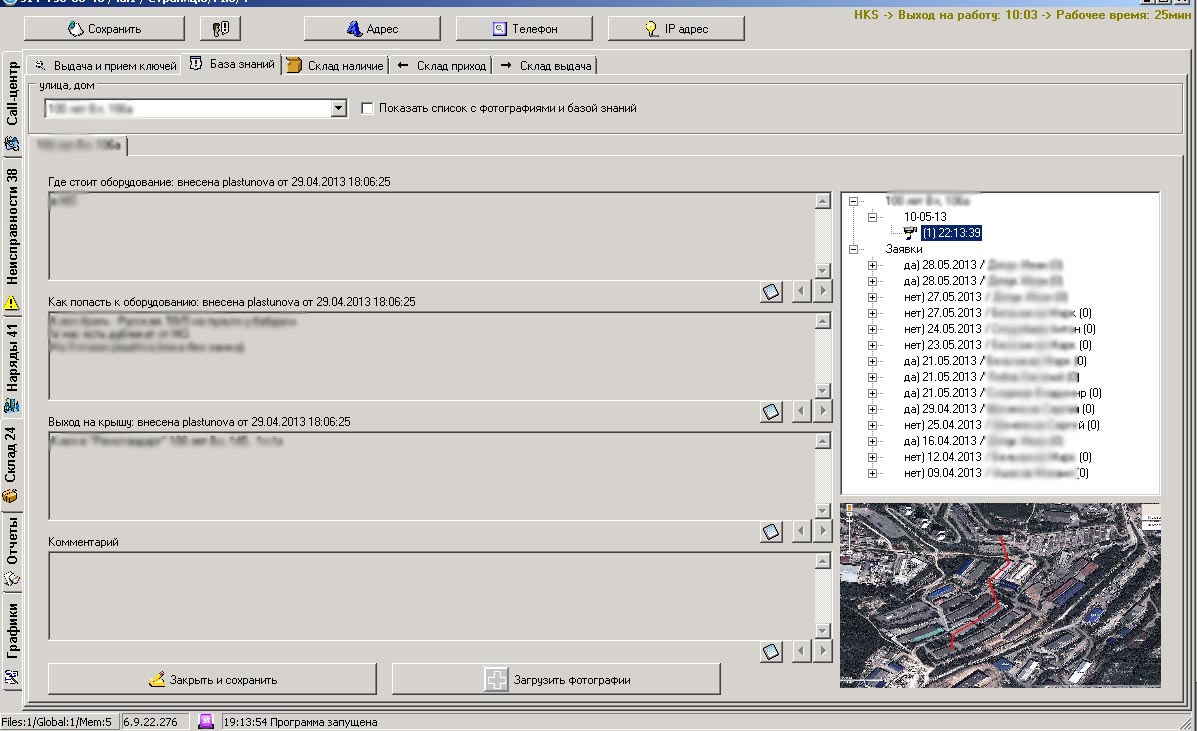The image size is (1197, 731).
Task: Click next arrow under Как попасть к оборудованию
Action: (822, 411)
